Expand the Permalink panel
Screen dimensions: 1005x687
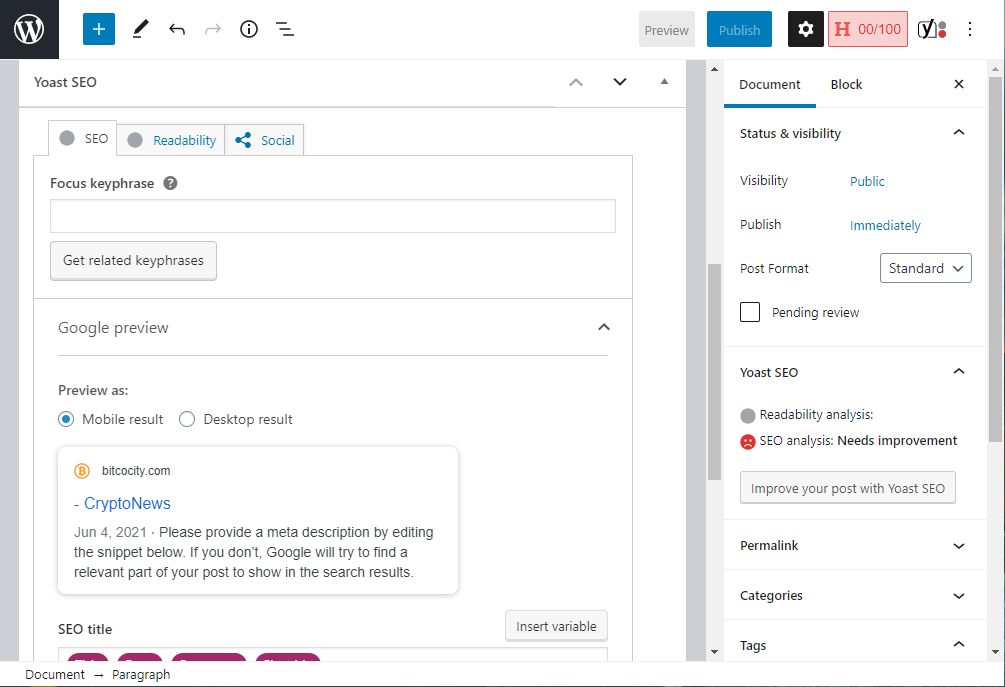point(959,546)
